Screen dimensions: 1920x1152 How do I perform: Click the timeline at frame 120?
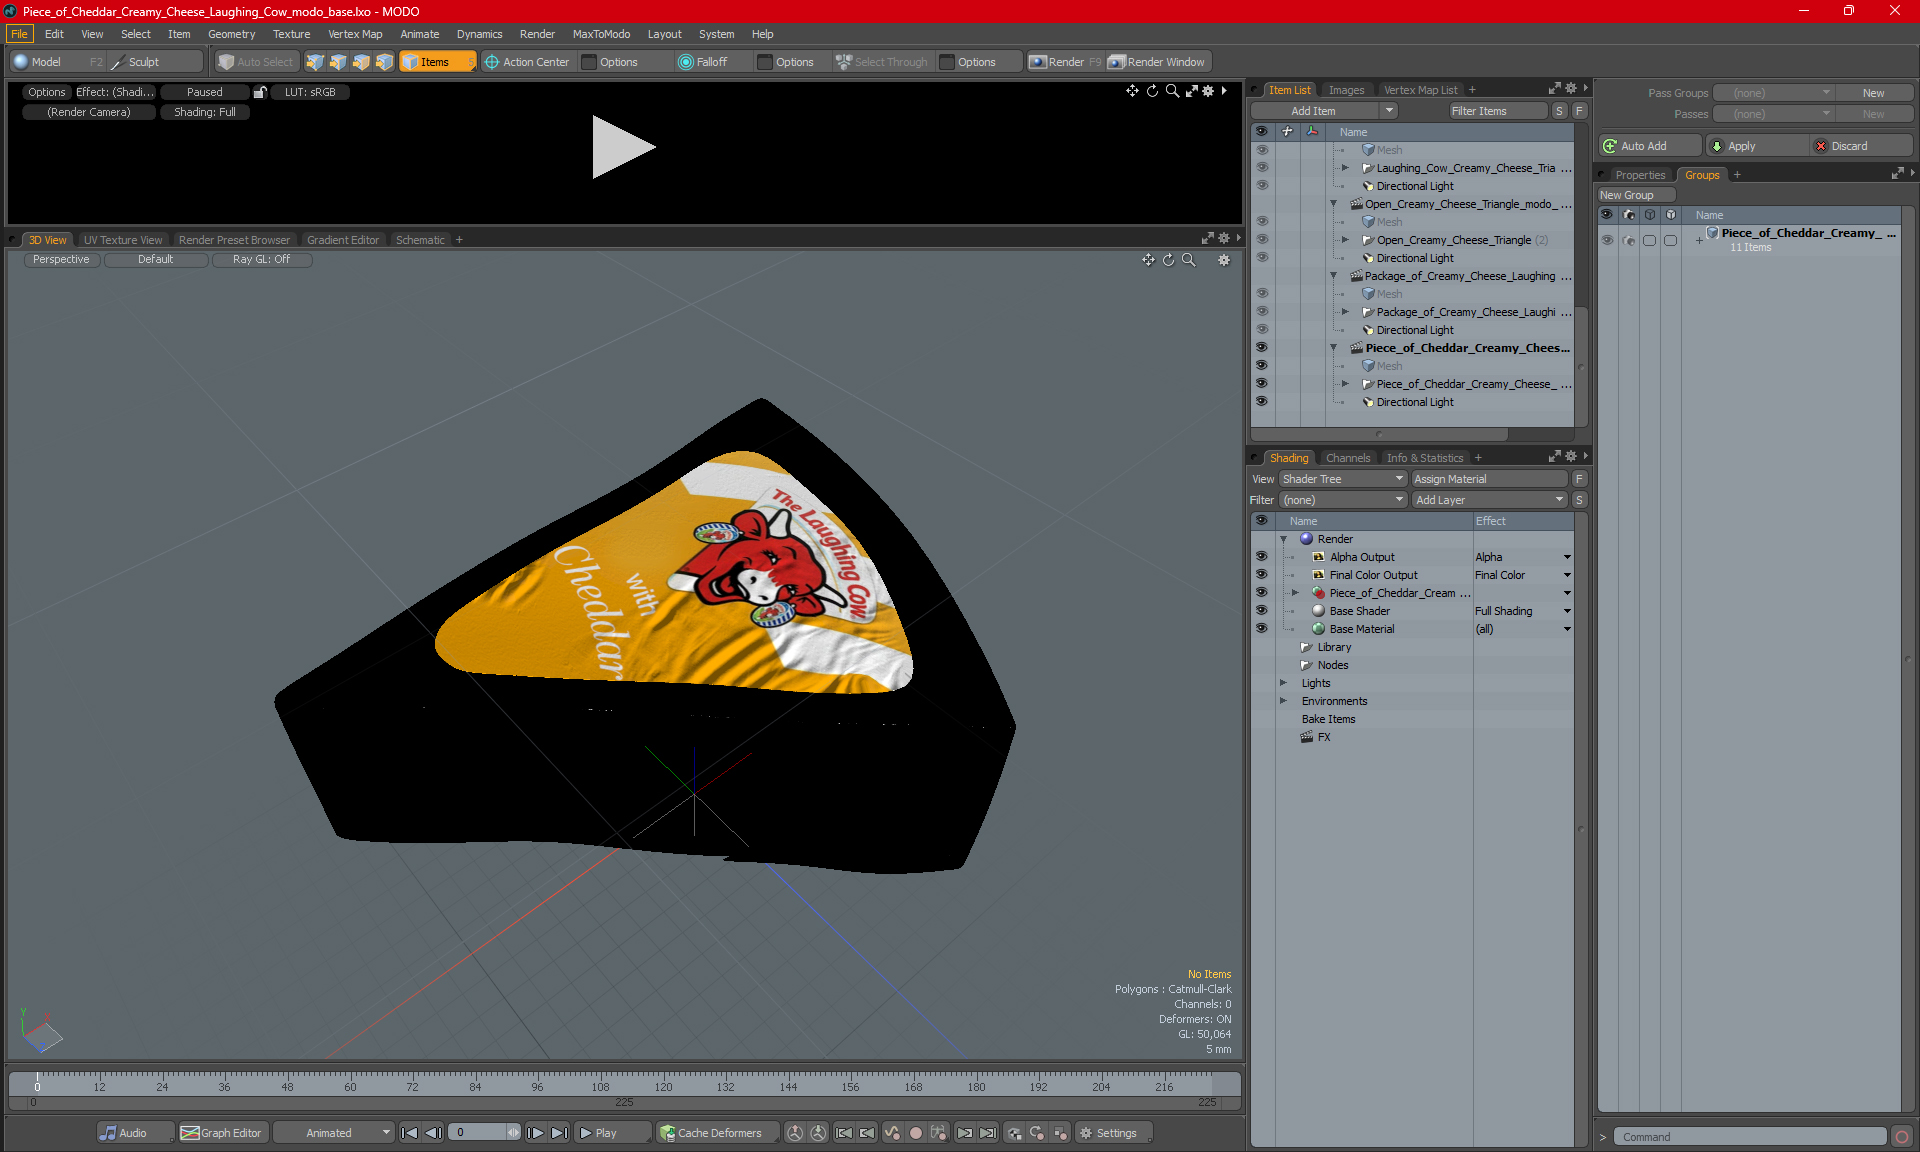[x=663, y=1084]
